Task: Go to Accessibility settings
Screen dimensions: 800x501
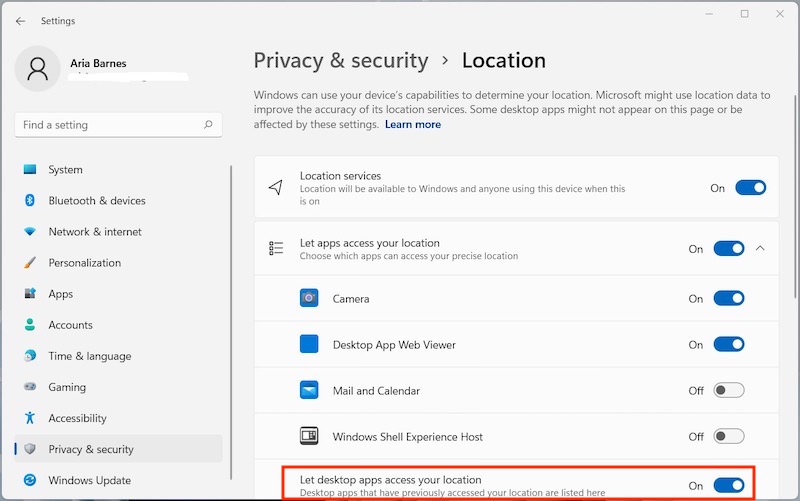Action: pos(118,418)
